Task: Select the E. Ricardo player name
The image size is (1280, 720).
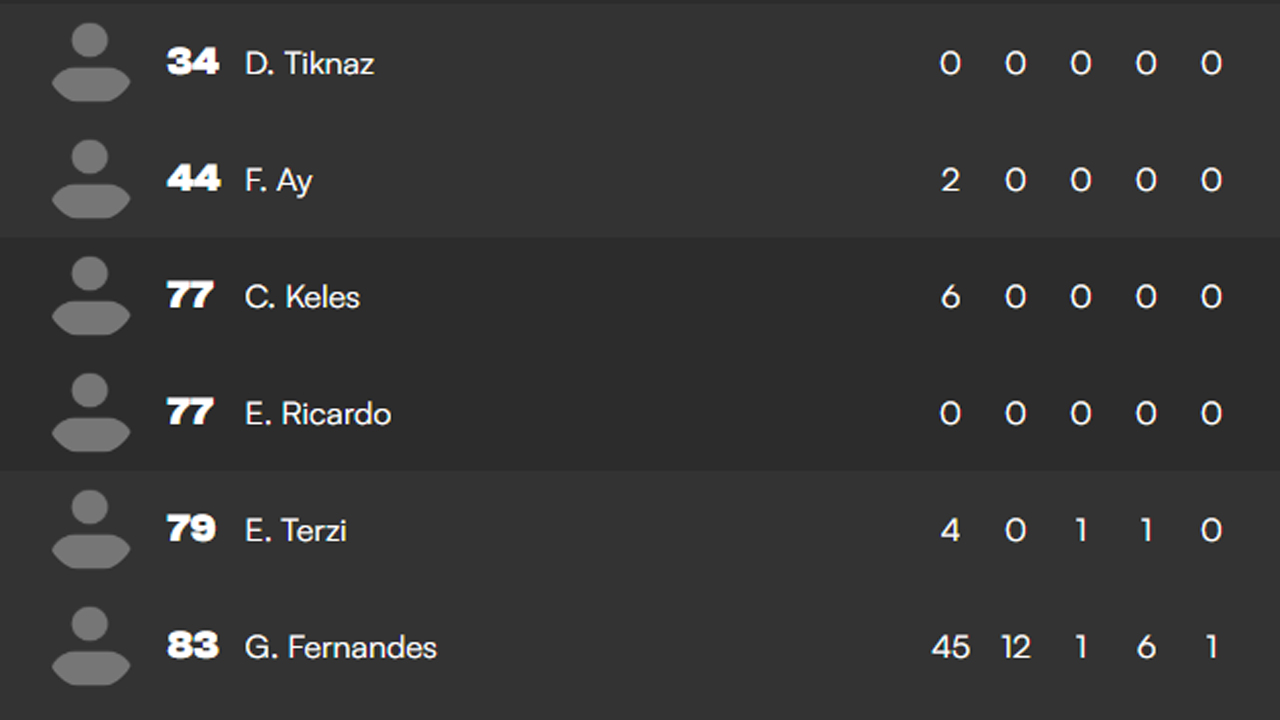Action: 317,414
